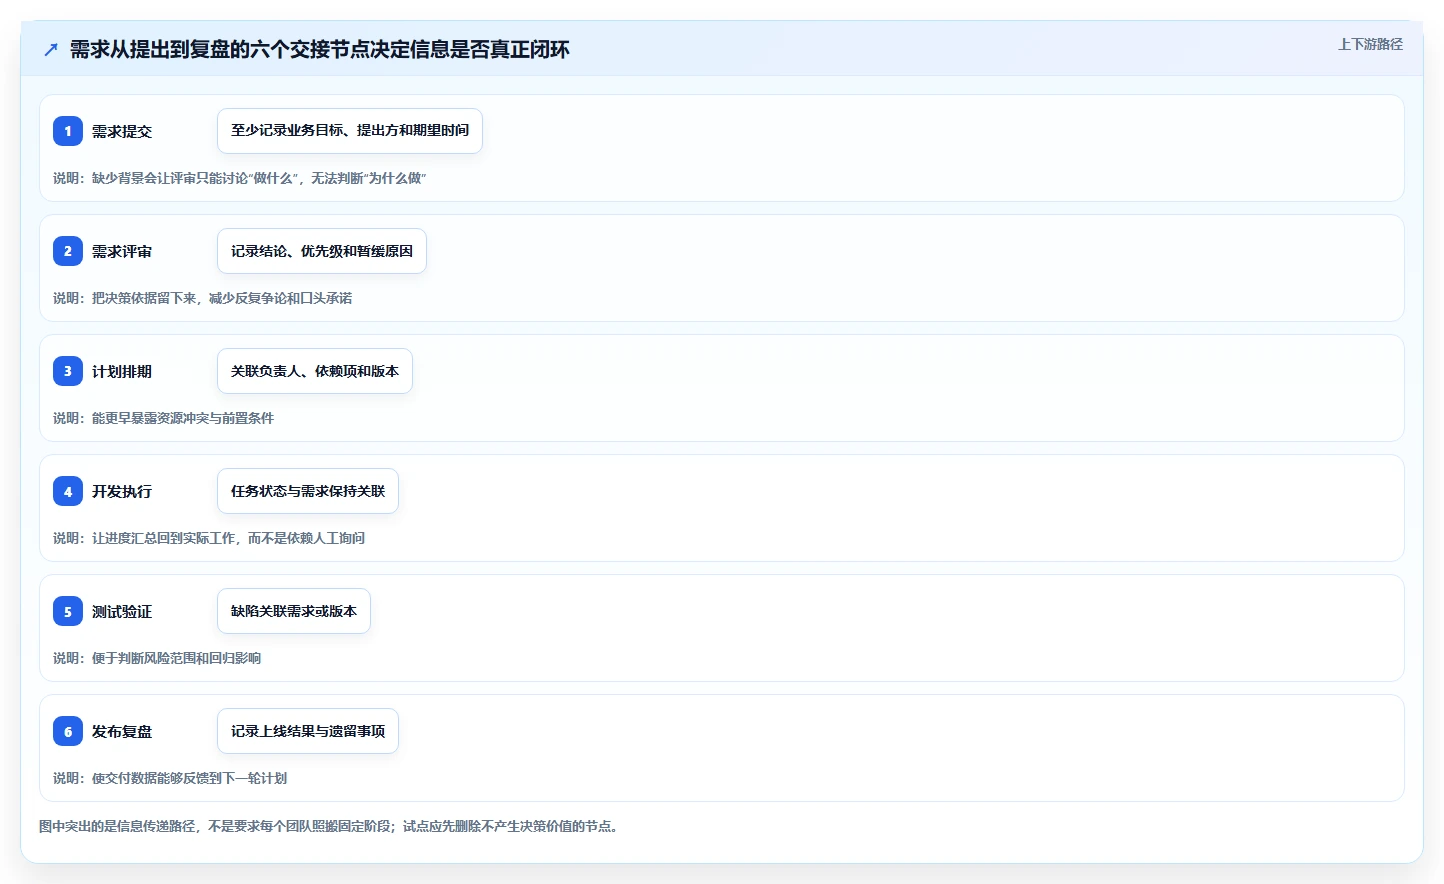
Task: Click the 需求评审 step title
Action: [122, 251]
